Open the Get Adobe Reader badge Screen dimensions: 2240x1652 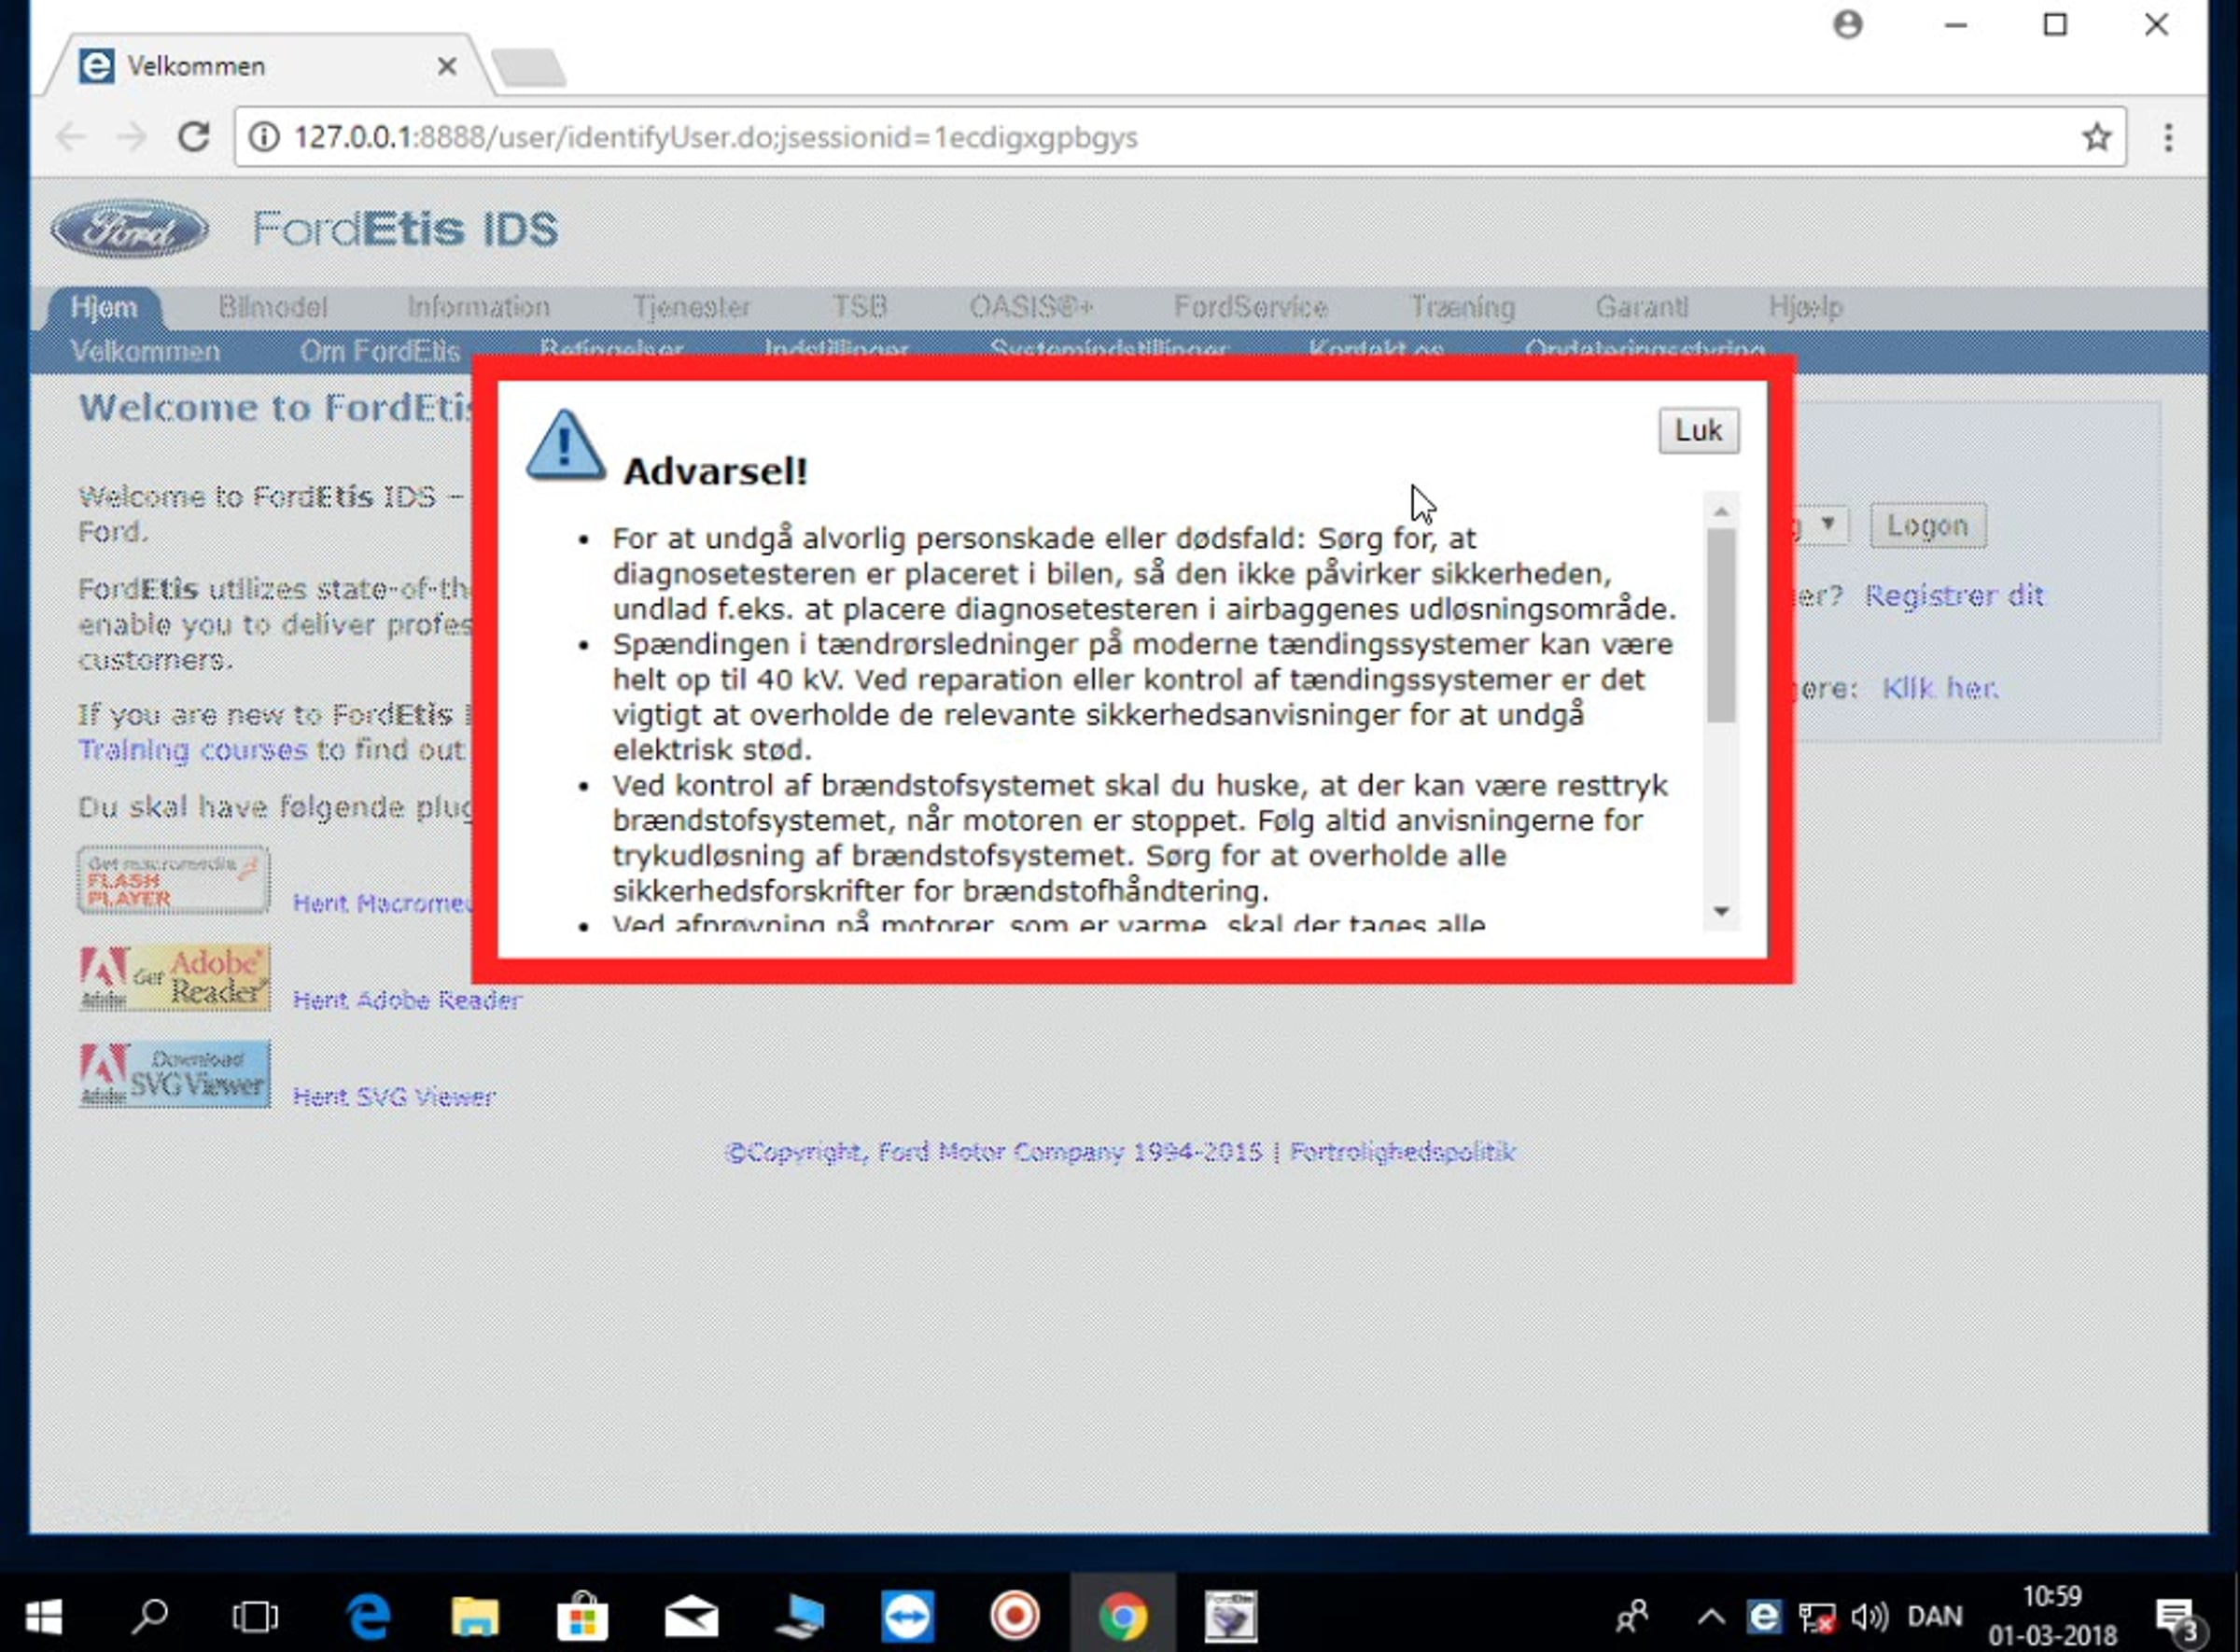click(174, 977)
